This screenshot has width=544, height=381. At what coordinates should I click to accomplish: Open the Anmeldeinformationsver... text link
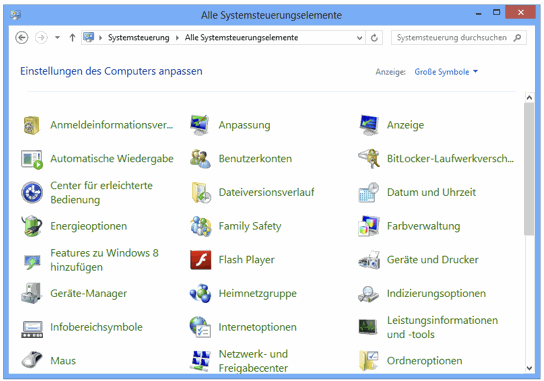pos(112,125)
